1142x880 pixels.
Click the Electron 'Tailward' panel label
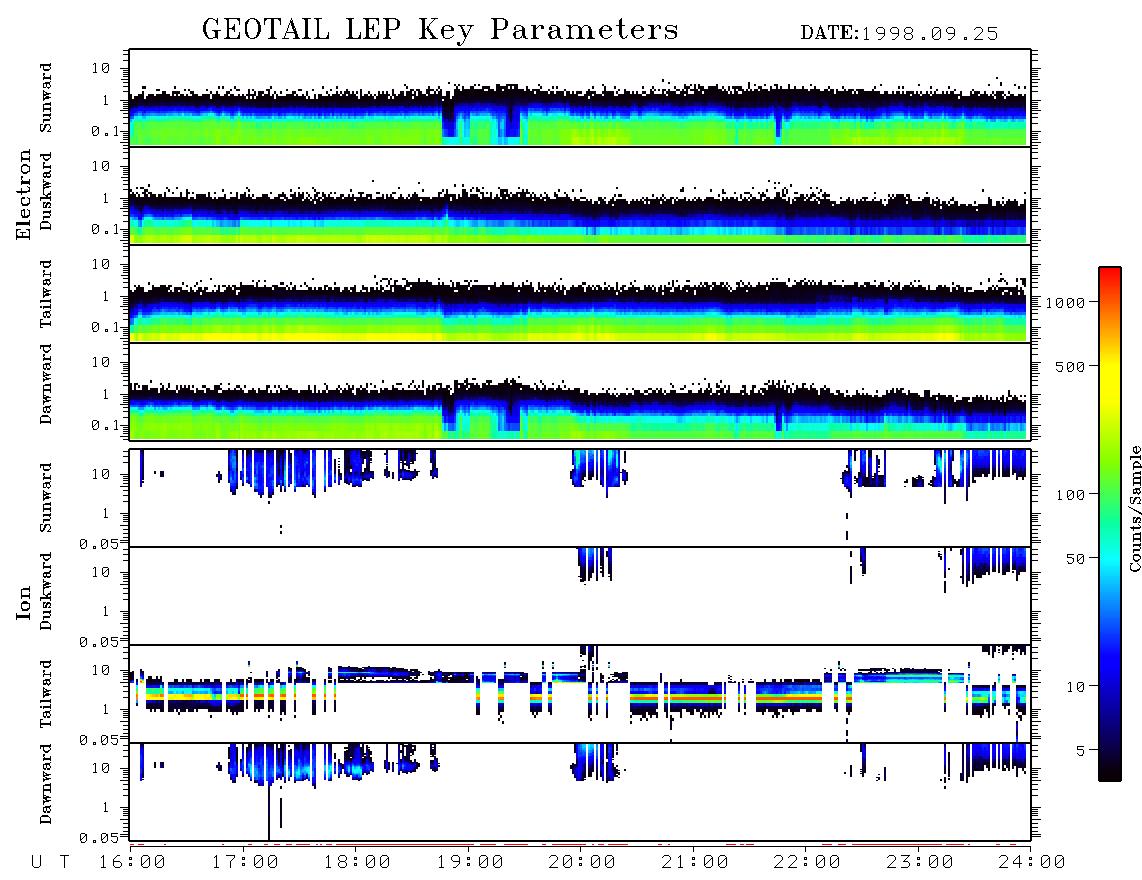click(46, 294)
